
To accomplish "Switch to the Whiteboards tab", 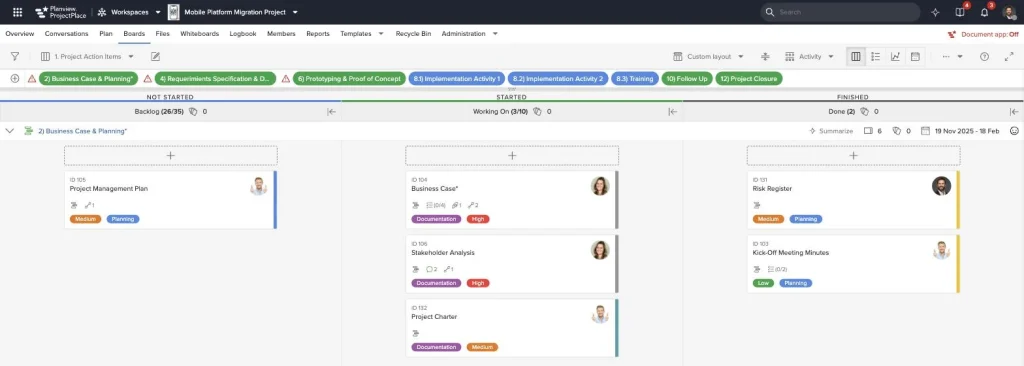I will [x=199, y=34].
